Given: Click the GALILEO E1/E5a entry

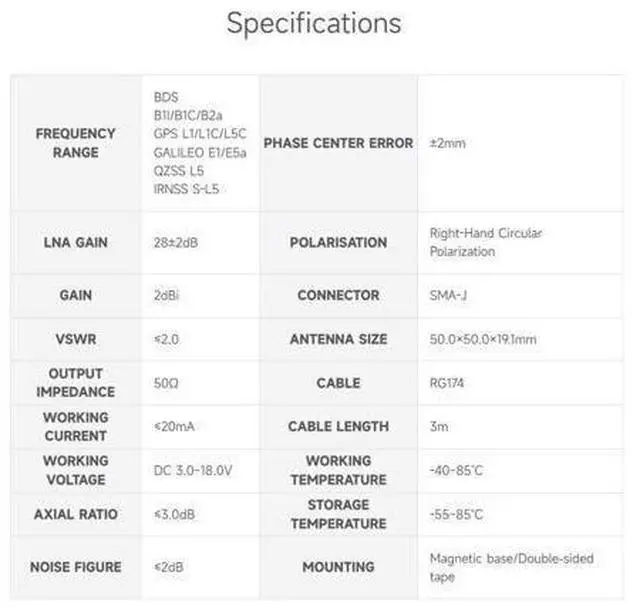Looking at the screenshot, I should tap(200, 153).
